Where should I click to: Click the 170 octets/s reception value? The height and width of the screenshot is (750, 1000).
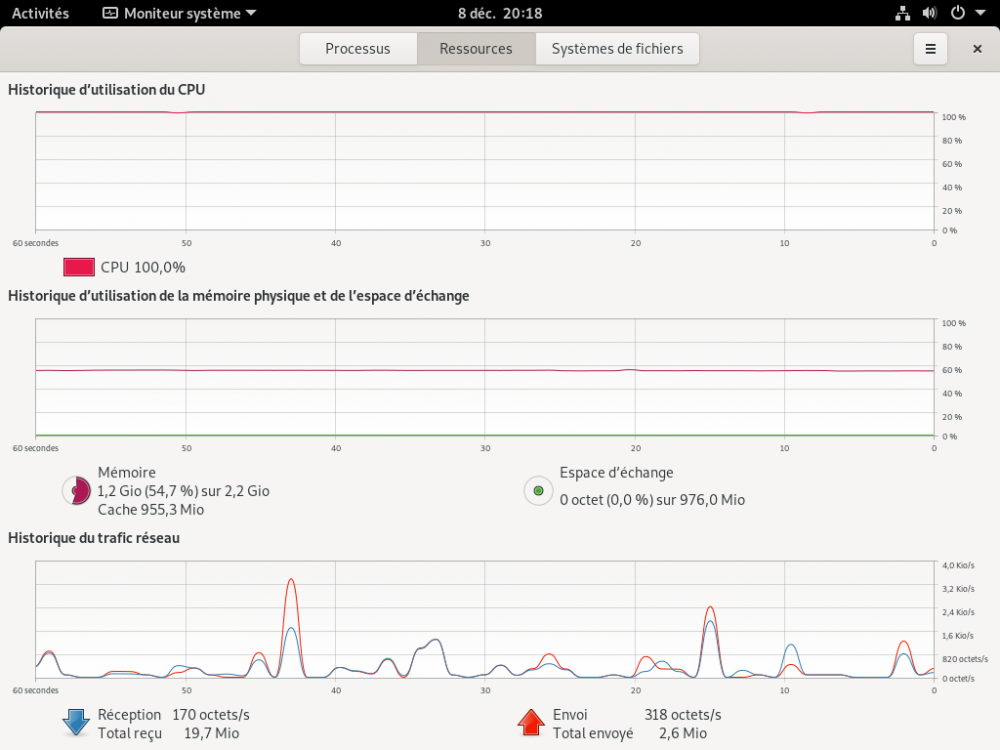(x=211, y=715)
